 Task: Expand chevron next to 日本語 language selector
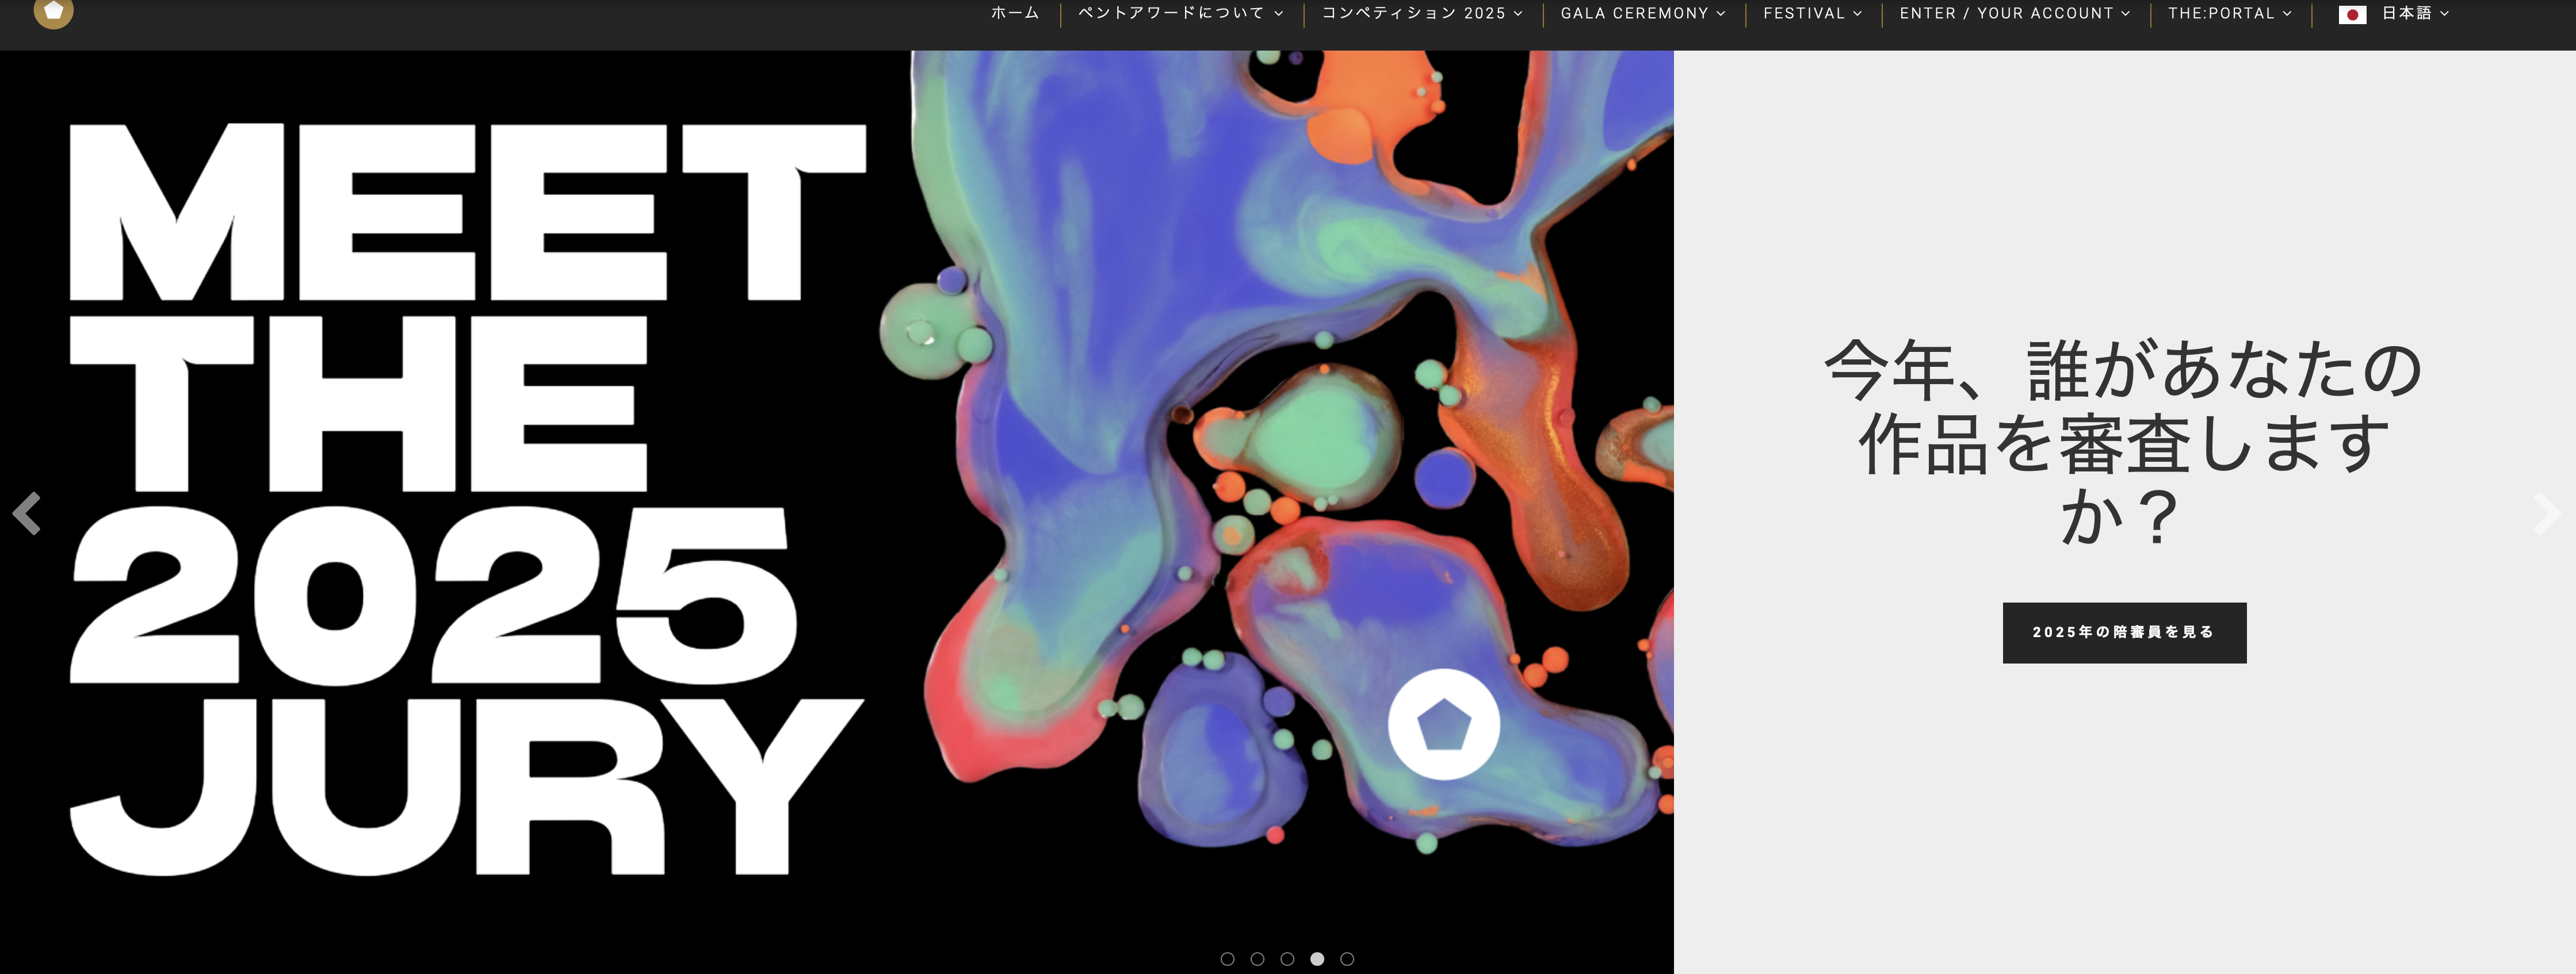(x=2444, y=14)
